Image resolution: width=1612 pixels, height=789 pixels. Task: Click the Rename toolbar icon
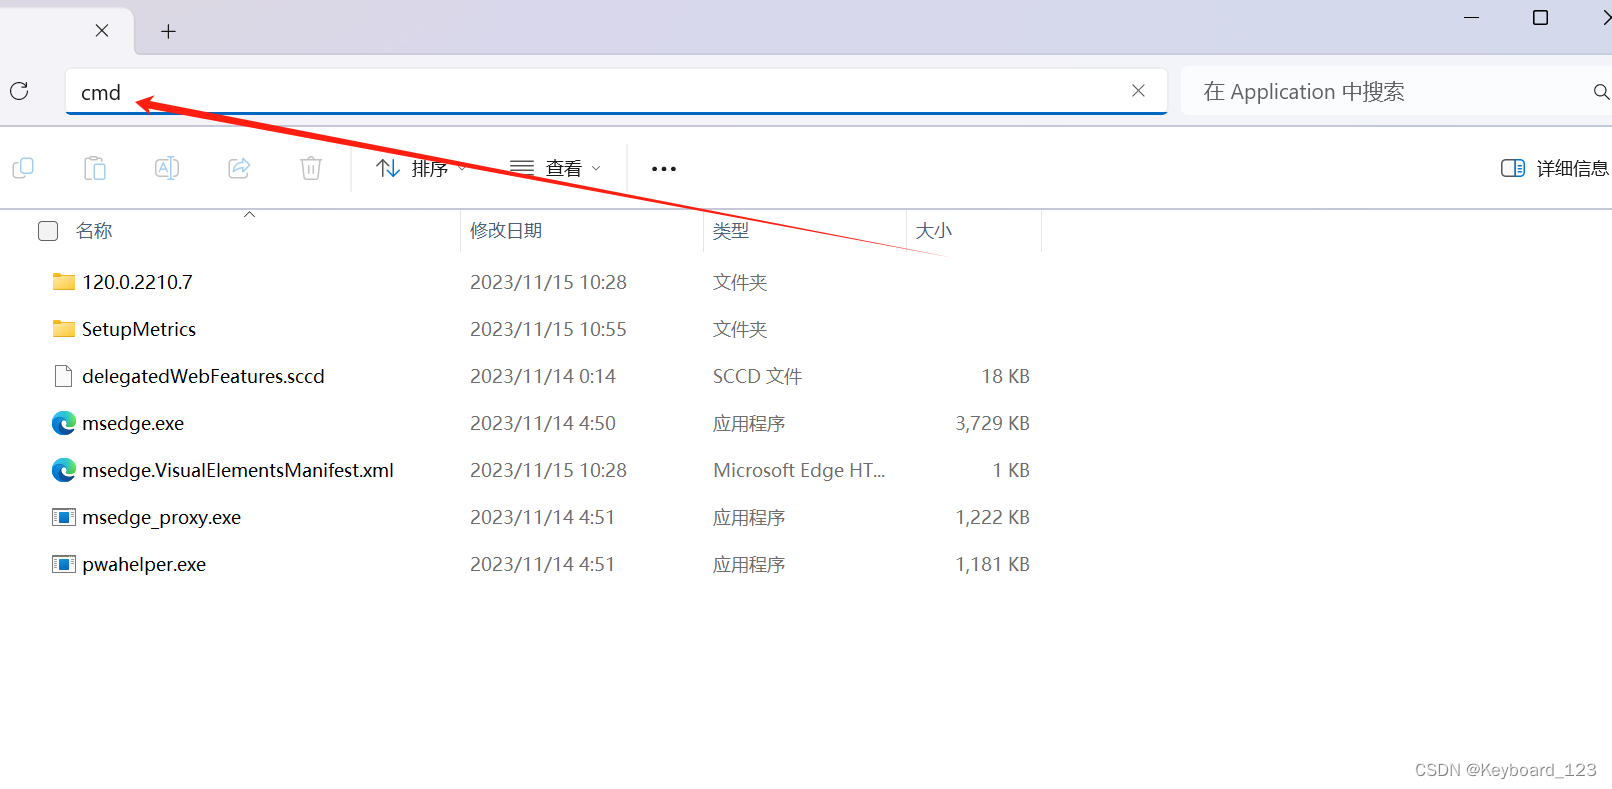pos(167,168)
